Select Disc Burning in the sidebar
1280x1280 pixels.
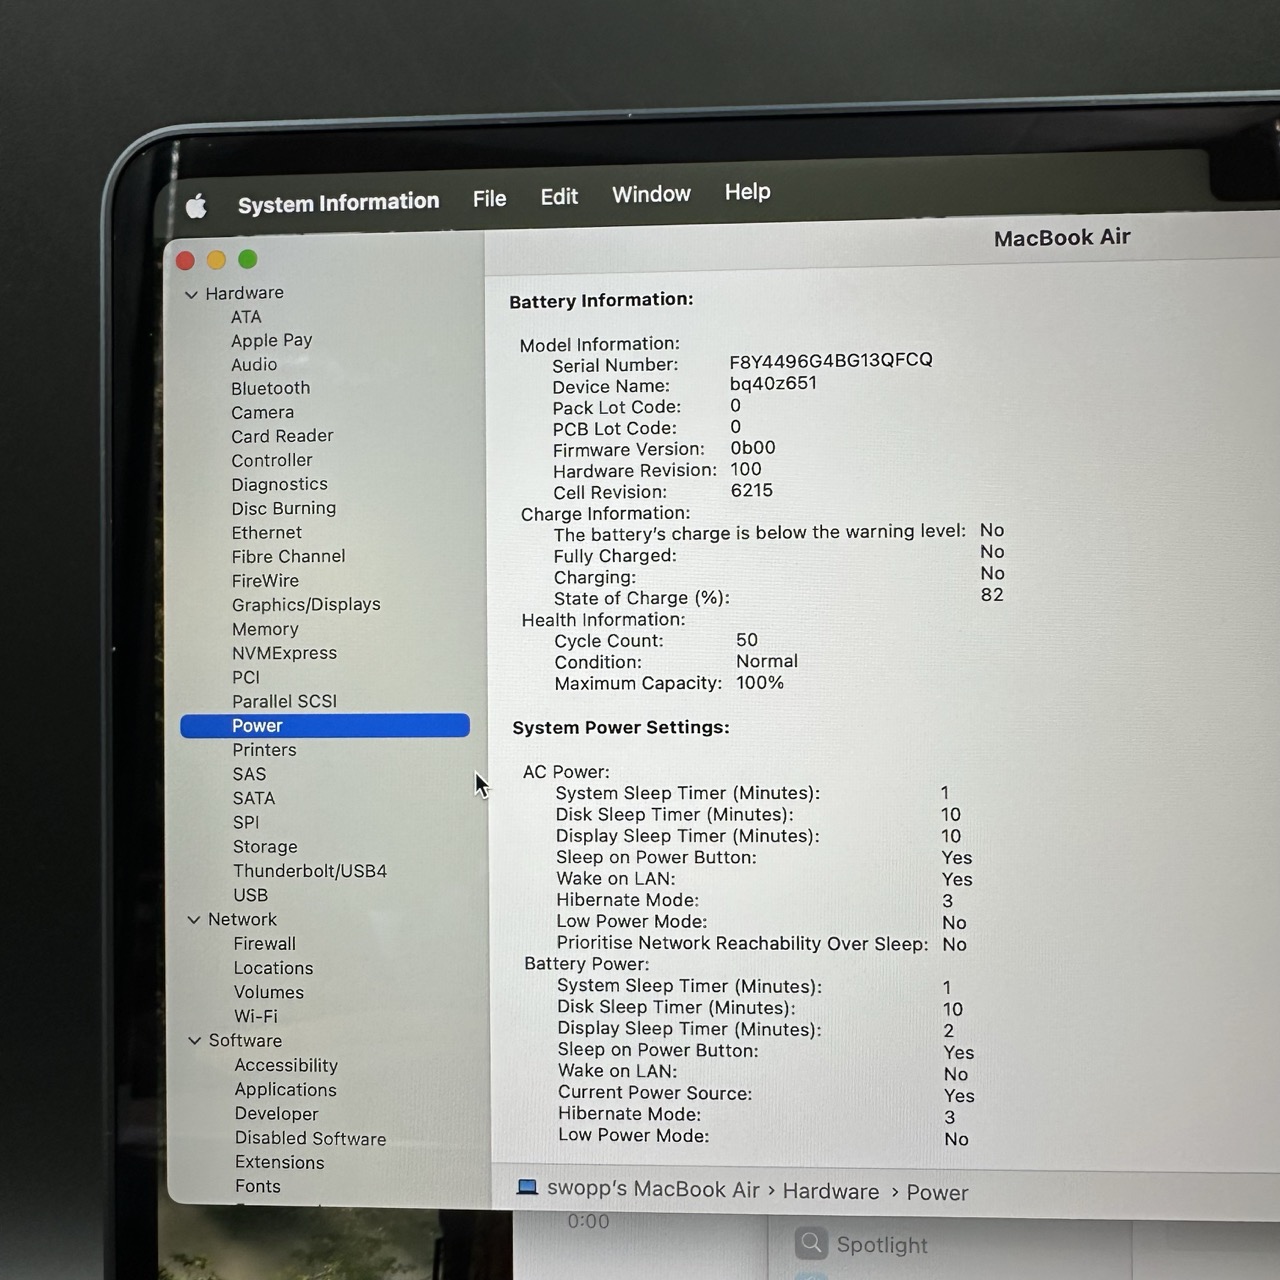(284, 509)
